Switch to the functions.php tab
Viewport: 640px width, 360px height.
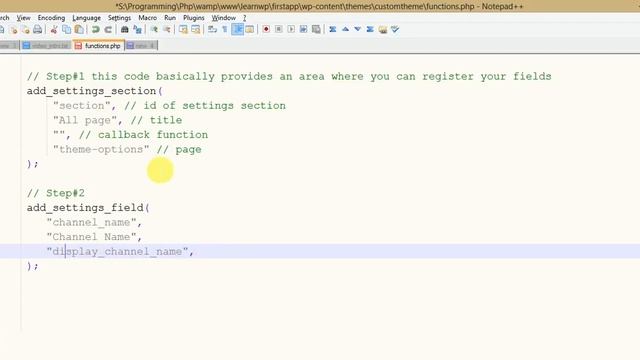(x=98, y=46)
